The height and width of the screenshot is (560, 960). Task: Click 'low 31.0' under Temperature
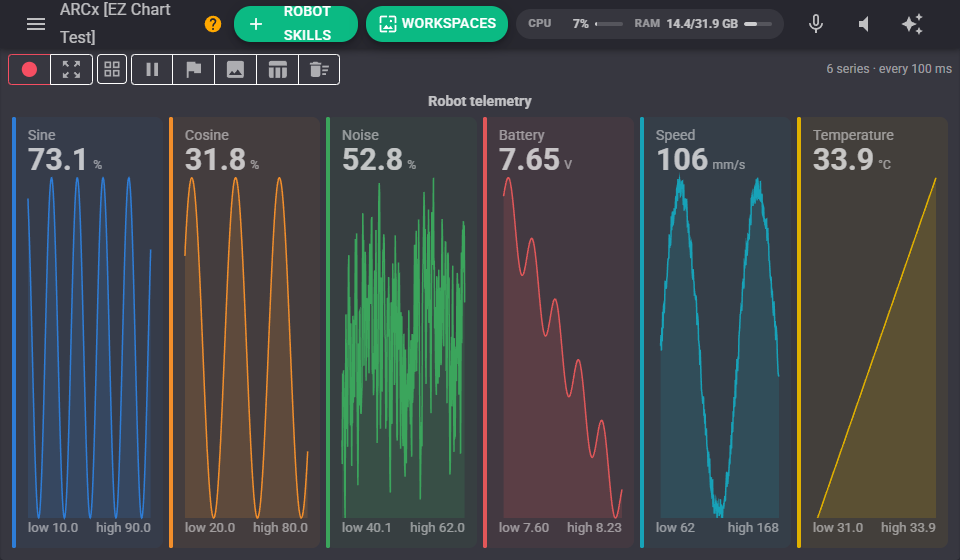pyautogui.click(x=838, y=528)
